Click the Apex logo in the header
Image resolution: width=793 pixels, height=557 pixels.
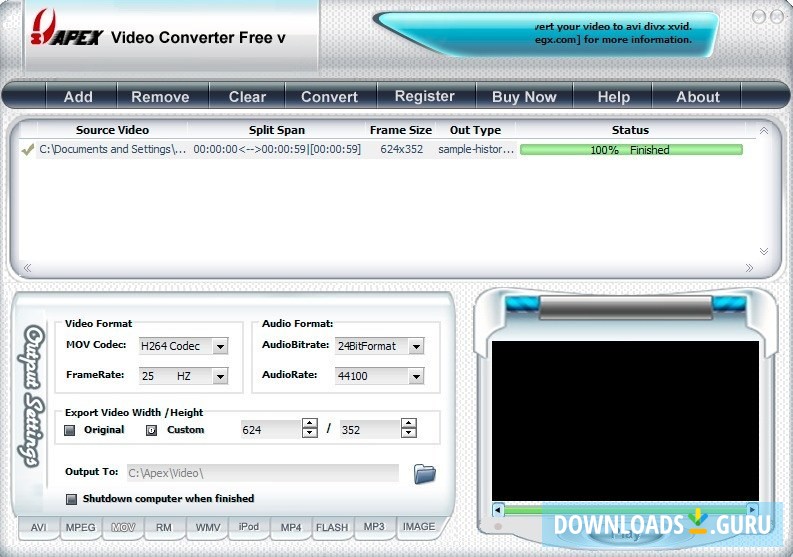pyautogui.click(x=67, y=29)
